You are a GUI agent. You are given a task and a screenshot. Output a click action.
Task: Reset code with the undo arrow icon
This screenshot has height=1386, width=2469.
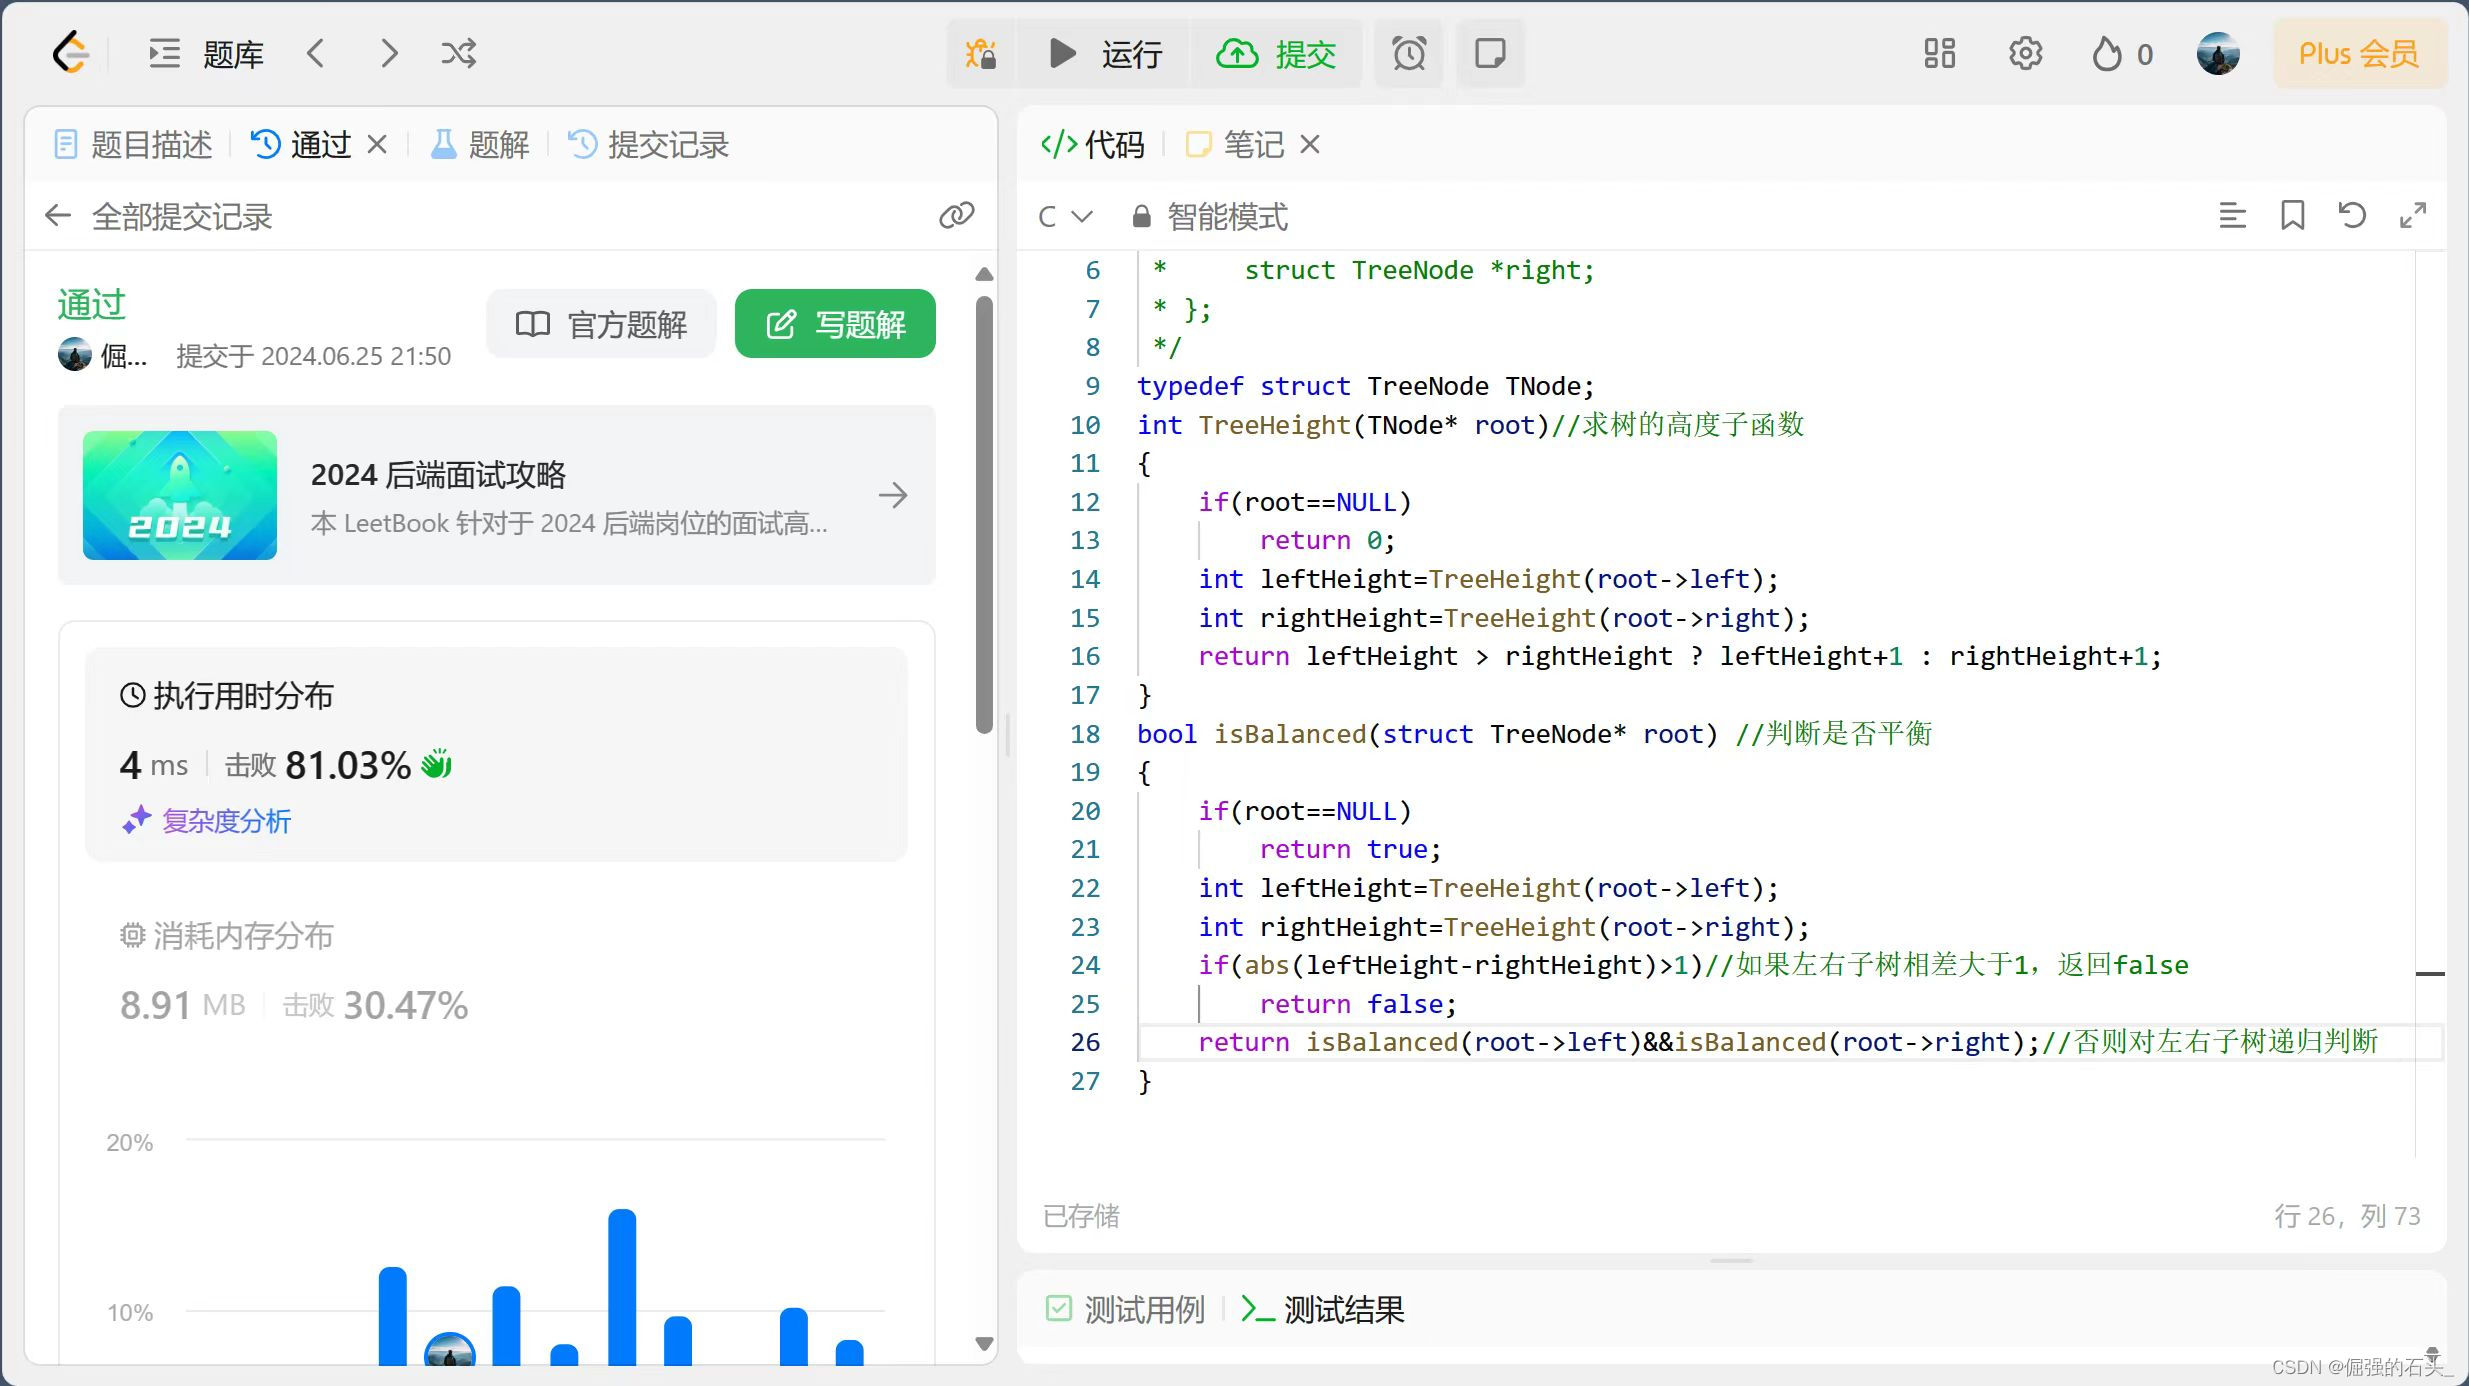coord(2352,215)
